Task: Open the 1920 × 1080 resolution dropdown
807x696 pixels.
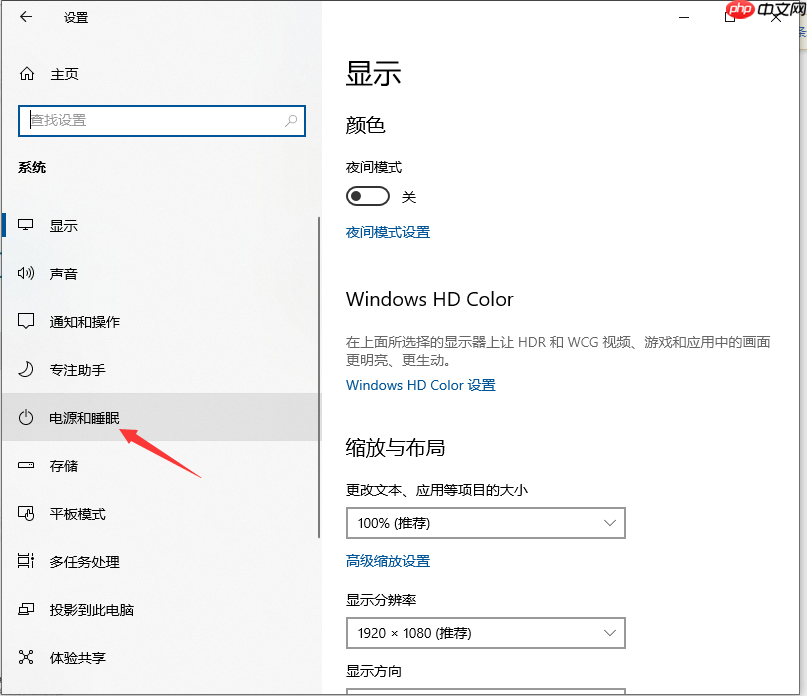Action: pyautogui.click(x=485, y=633)
